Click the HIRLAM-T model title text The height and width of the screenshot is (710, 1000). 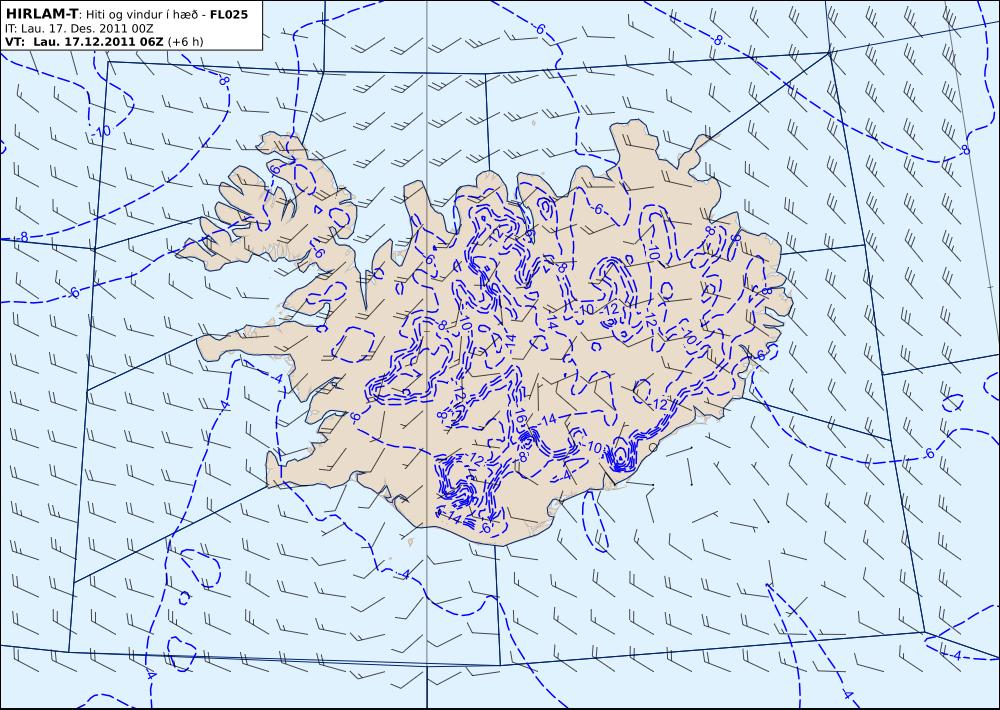41,13
